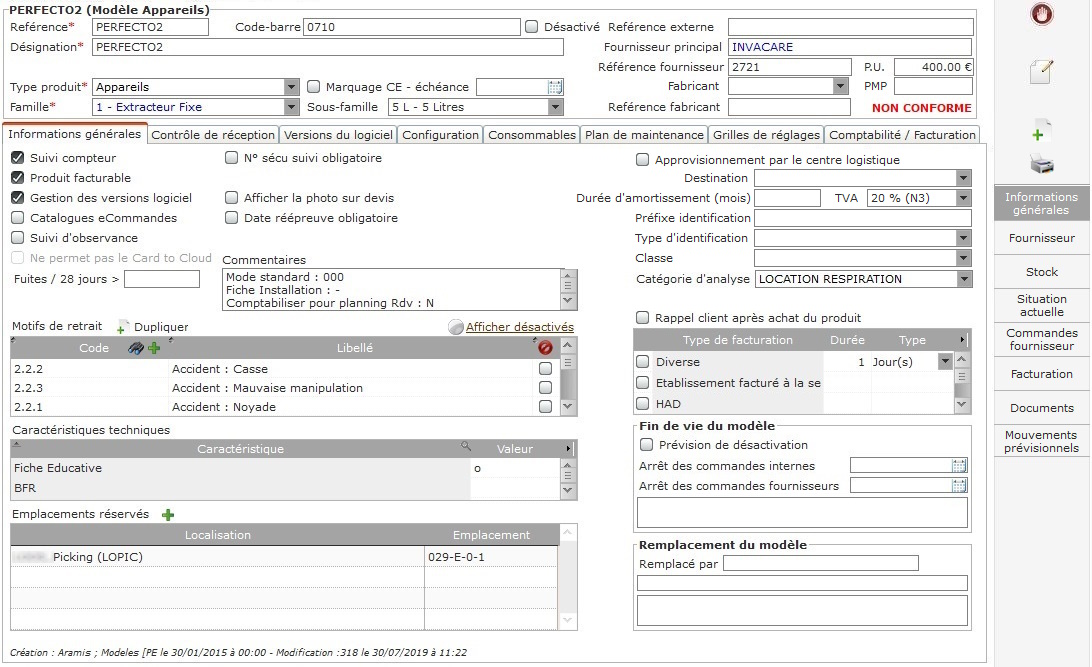Toggle Gestion des versions logiciel checkbox
Image resolution: width=1092 pixels, height=667 pixels.
(x=17, y=198)
